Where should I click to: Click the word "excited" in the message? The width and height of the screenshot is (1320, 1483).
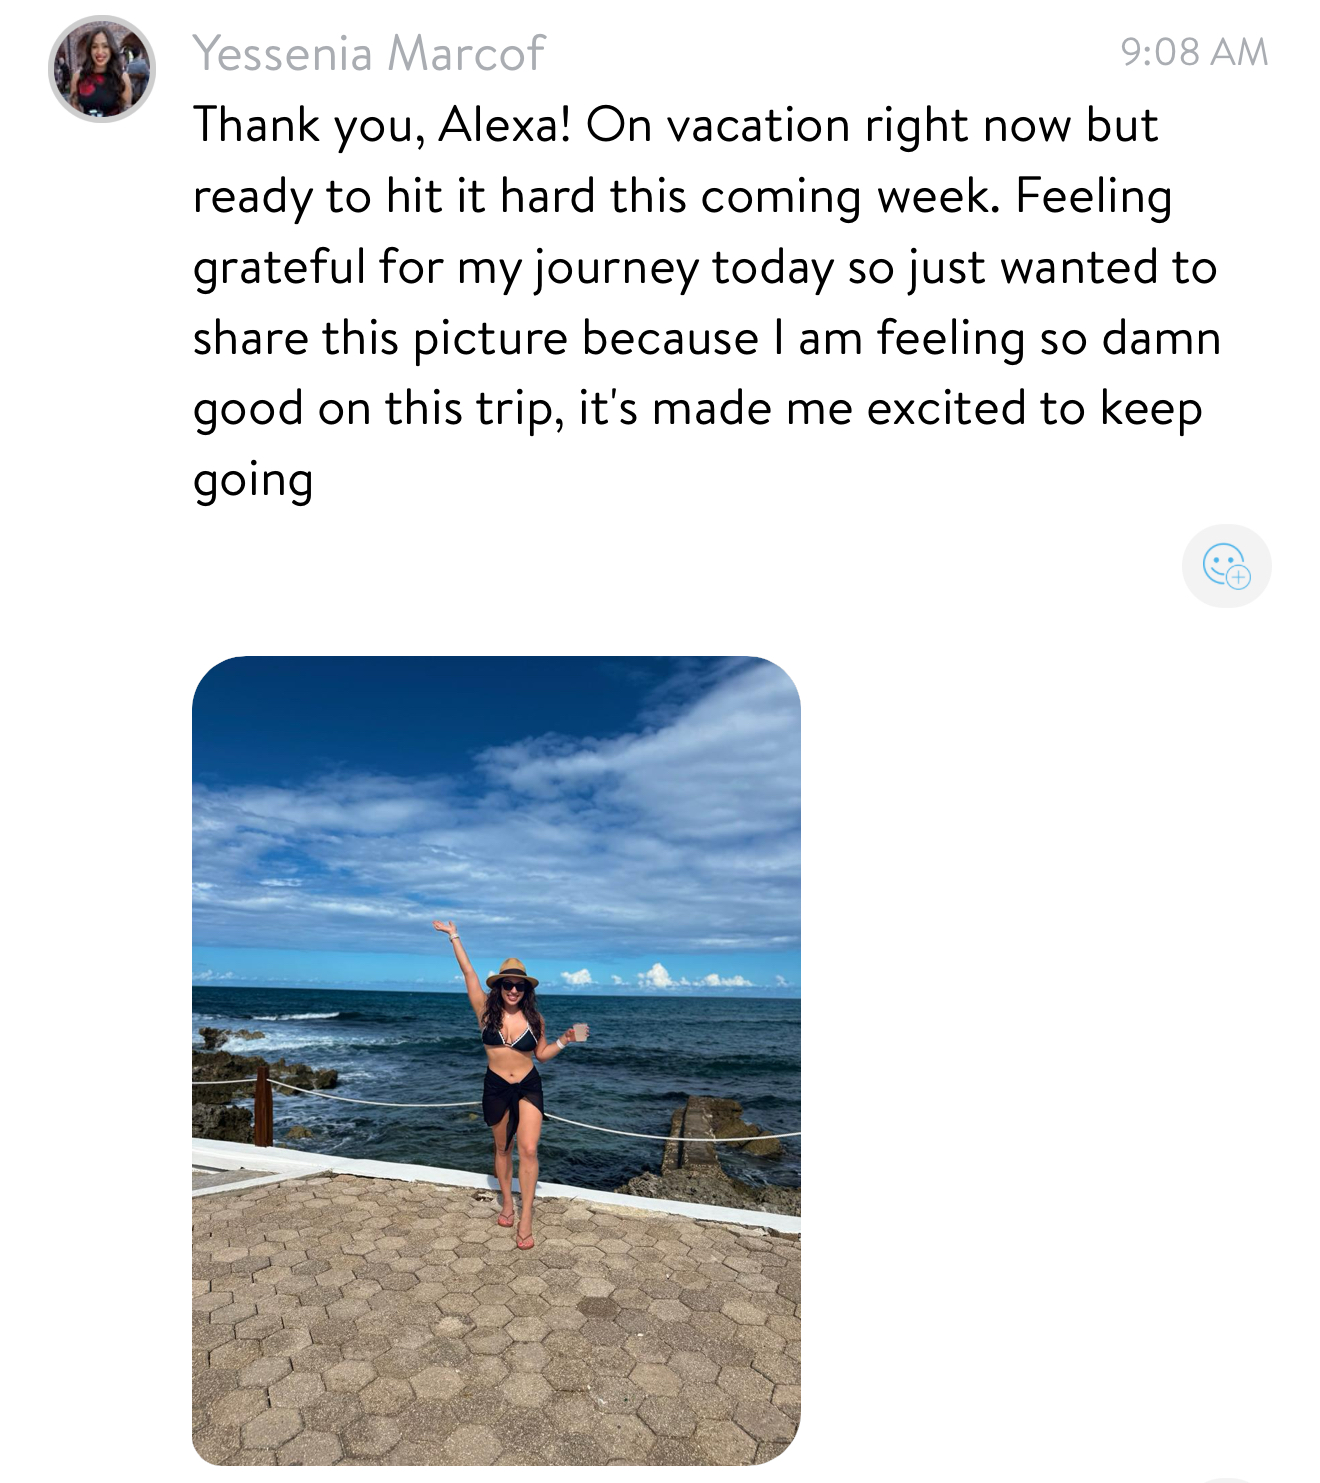(945, 409)
